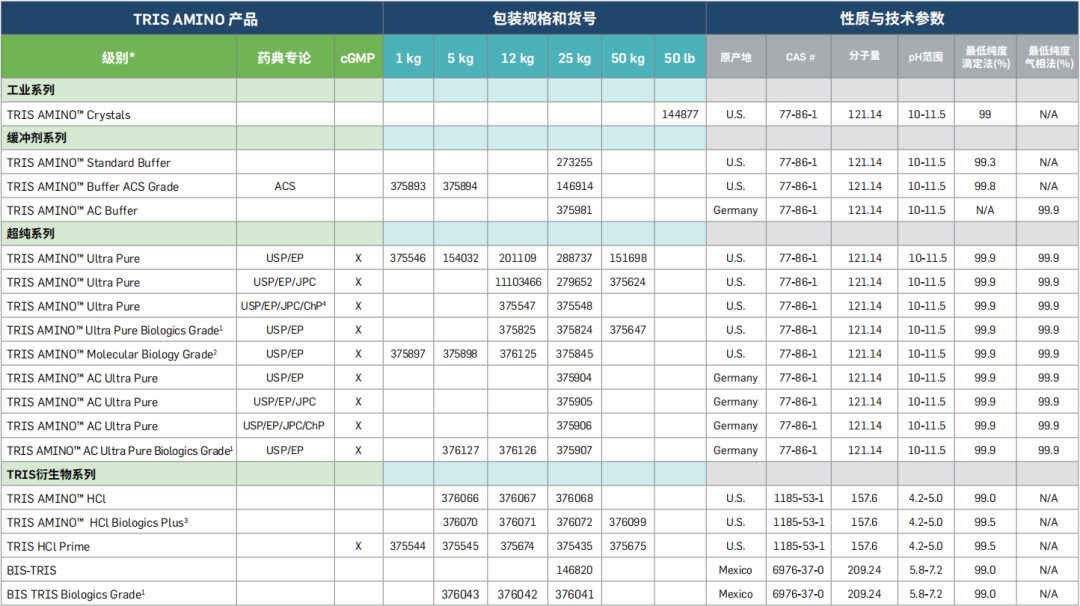The height and width of the screenshot is (606, 1080).
Task: Select 'TRIS HCl Prime' product name
Action: click(x=48, y=547)
